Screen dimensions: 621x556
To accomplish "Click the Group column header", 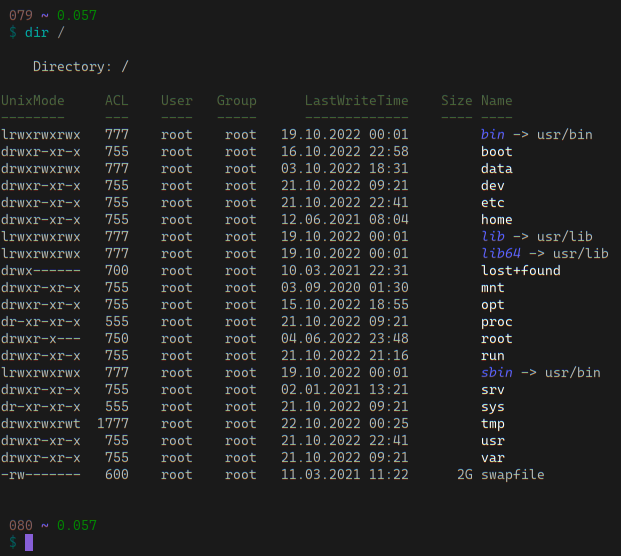I will click(x=236, y=101).
